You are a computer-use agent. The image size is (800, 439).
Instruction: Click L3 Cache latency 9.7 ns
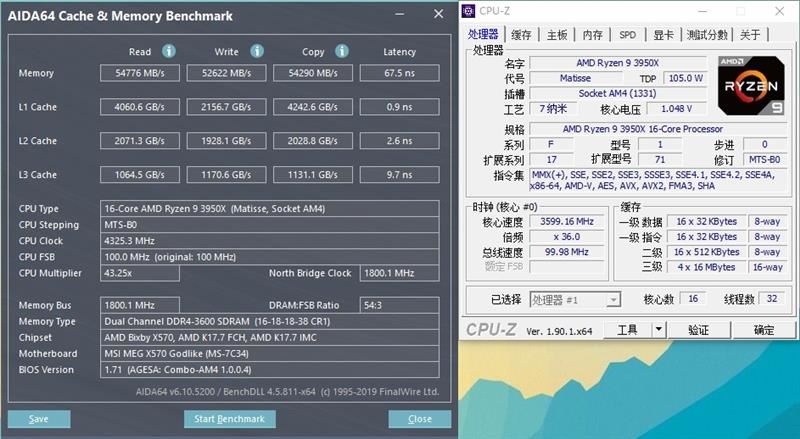tap(399, 175)
